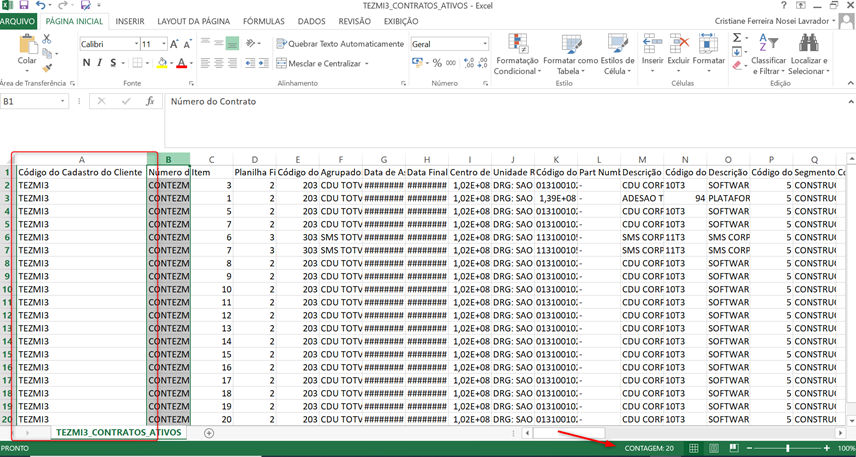Click the fill color bucket swatch

[x=162, y=63]
